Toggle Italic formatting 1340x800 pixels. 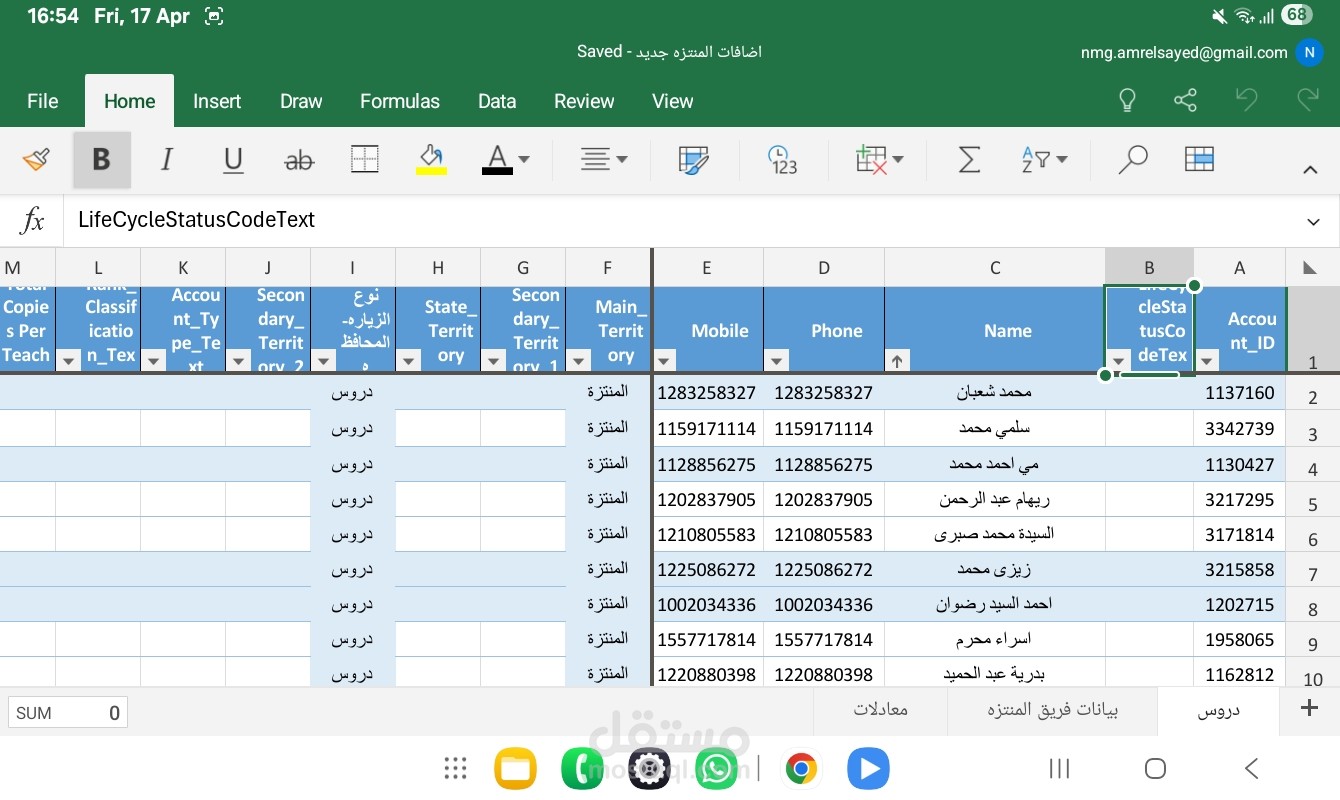point(167,160)
